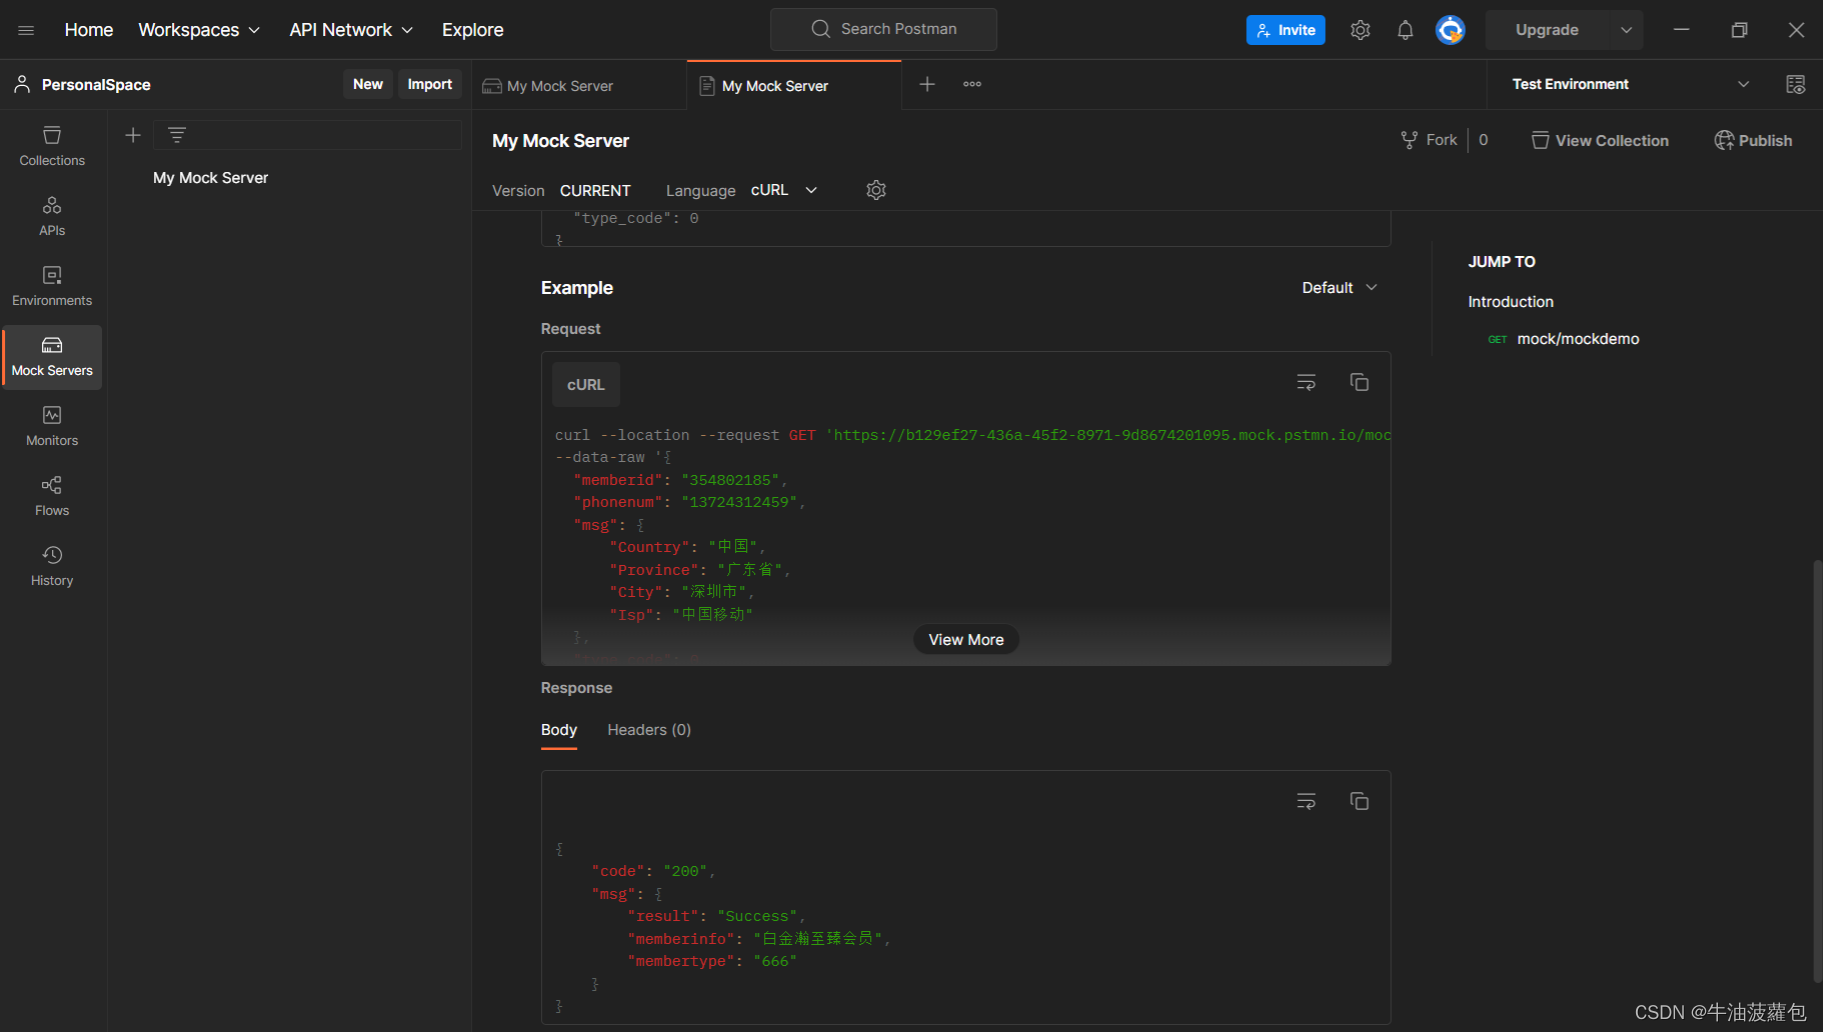This screenshot has width=1823, height=1032.
Task: Click the Invite button
Action: 1286,30
